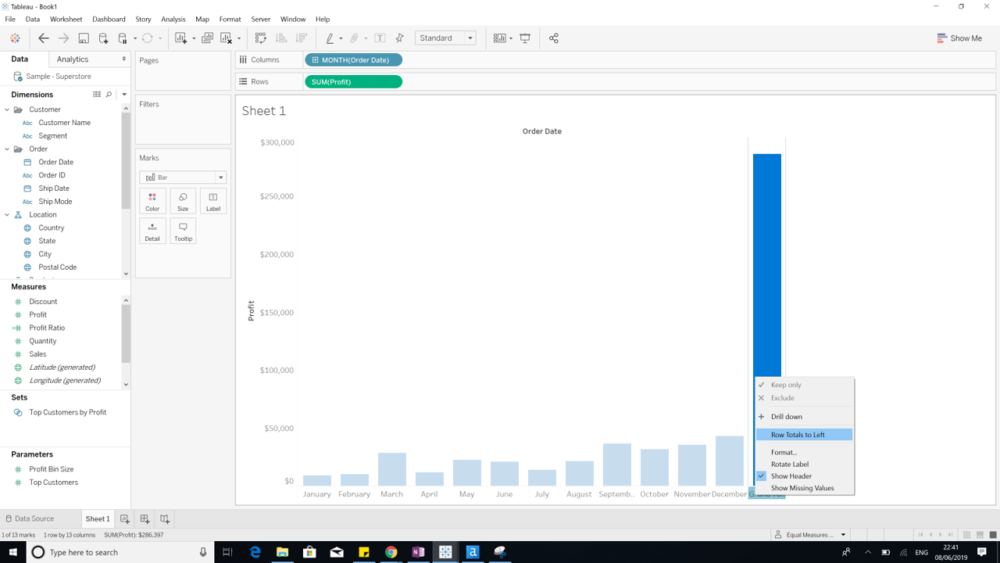1000x563 pixels.
Task: Click the Highlight pen icon
Action: pyautogui.click(x=330, y=38)
